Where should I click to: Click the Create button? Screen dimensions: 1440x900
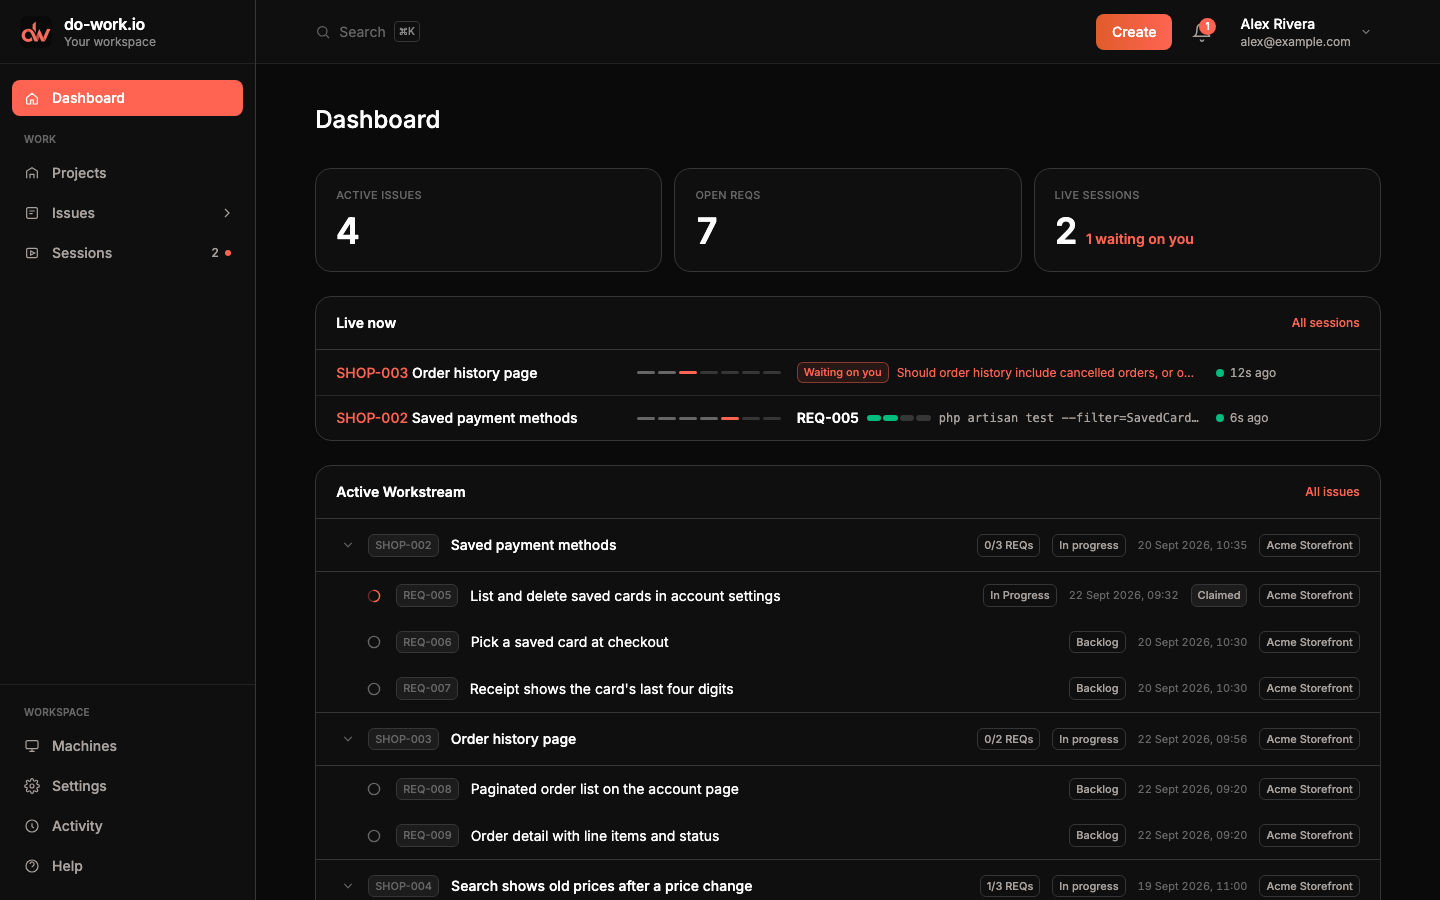pos(1133,32)
